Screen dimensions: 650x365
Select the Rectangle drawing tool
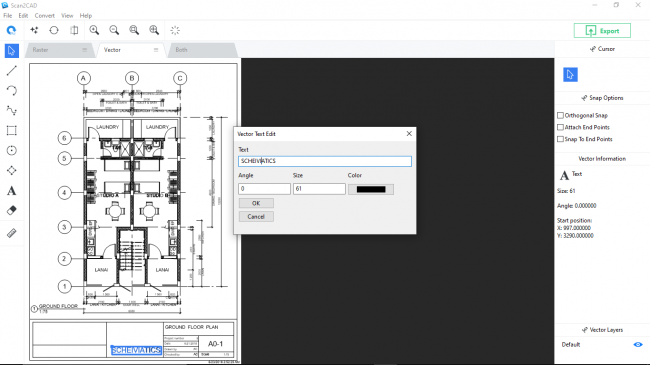click(12, 130)
